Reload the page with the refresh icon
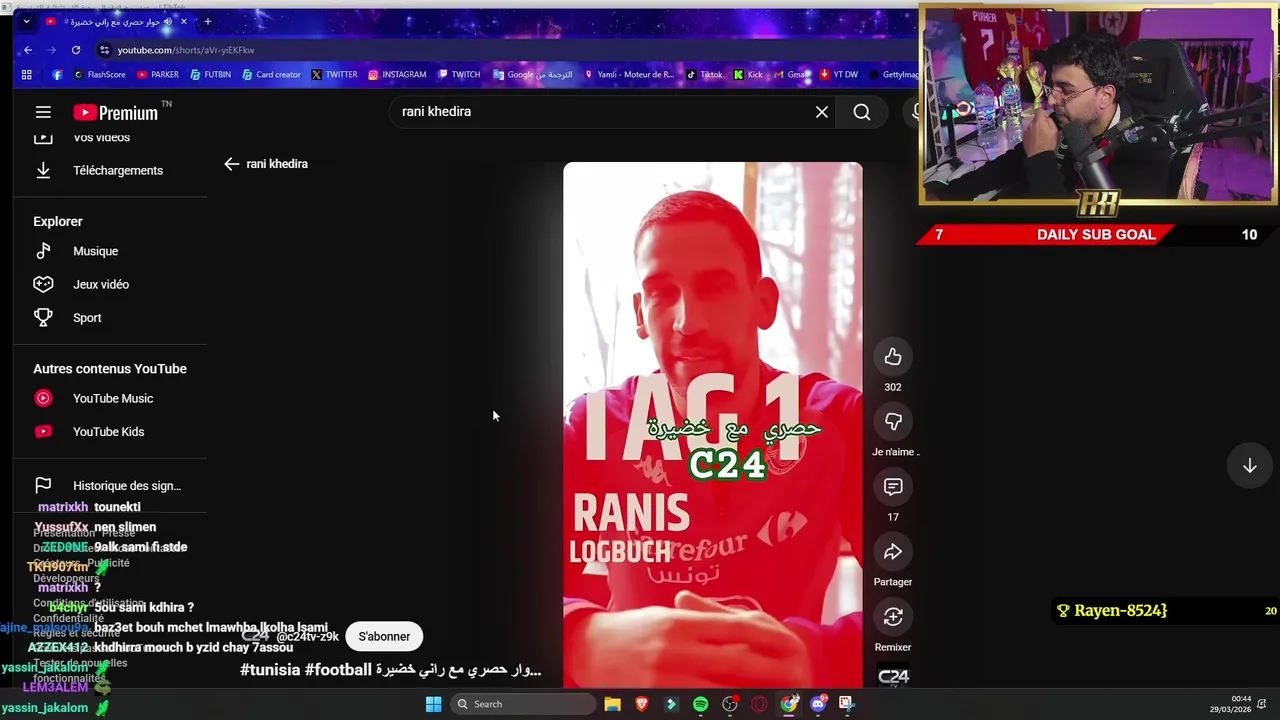The width and height of the screenshot is (1280, 720). 76,50
